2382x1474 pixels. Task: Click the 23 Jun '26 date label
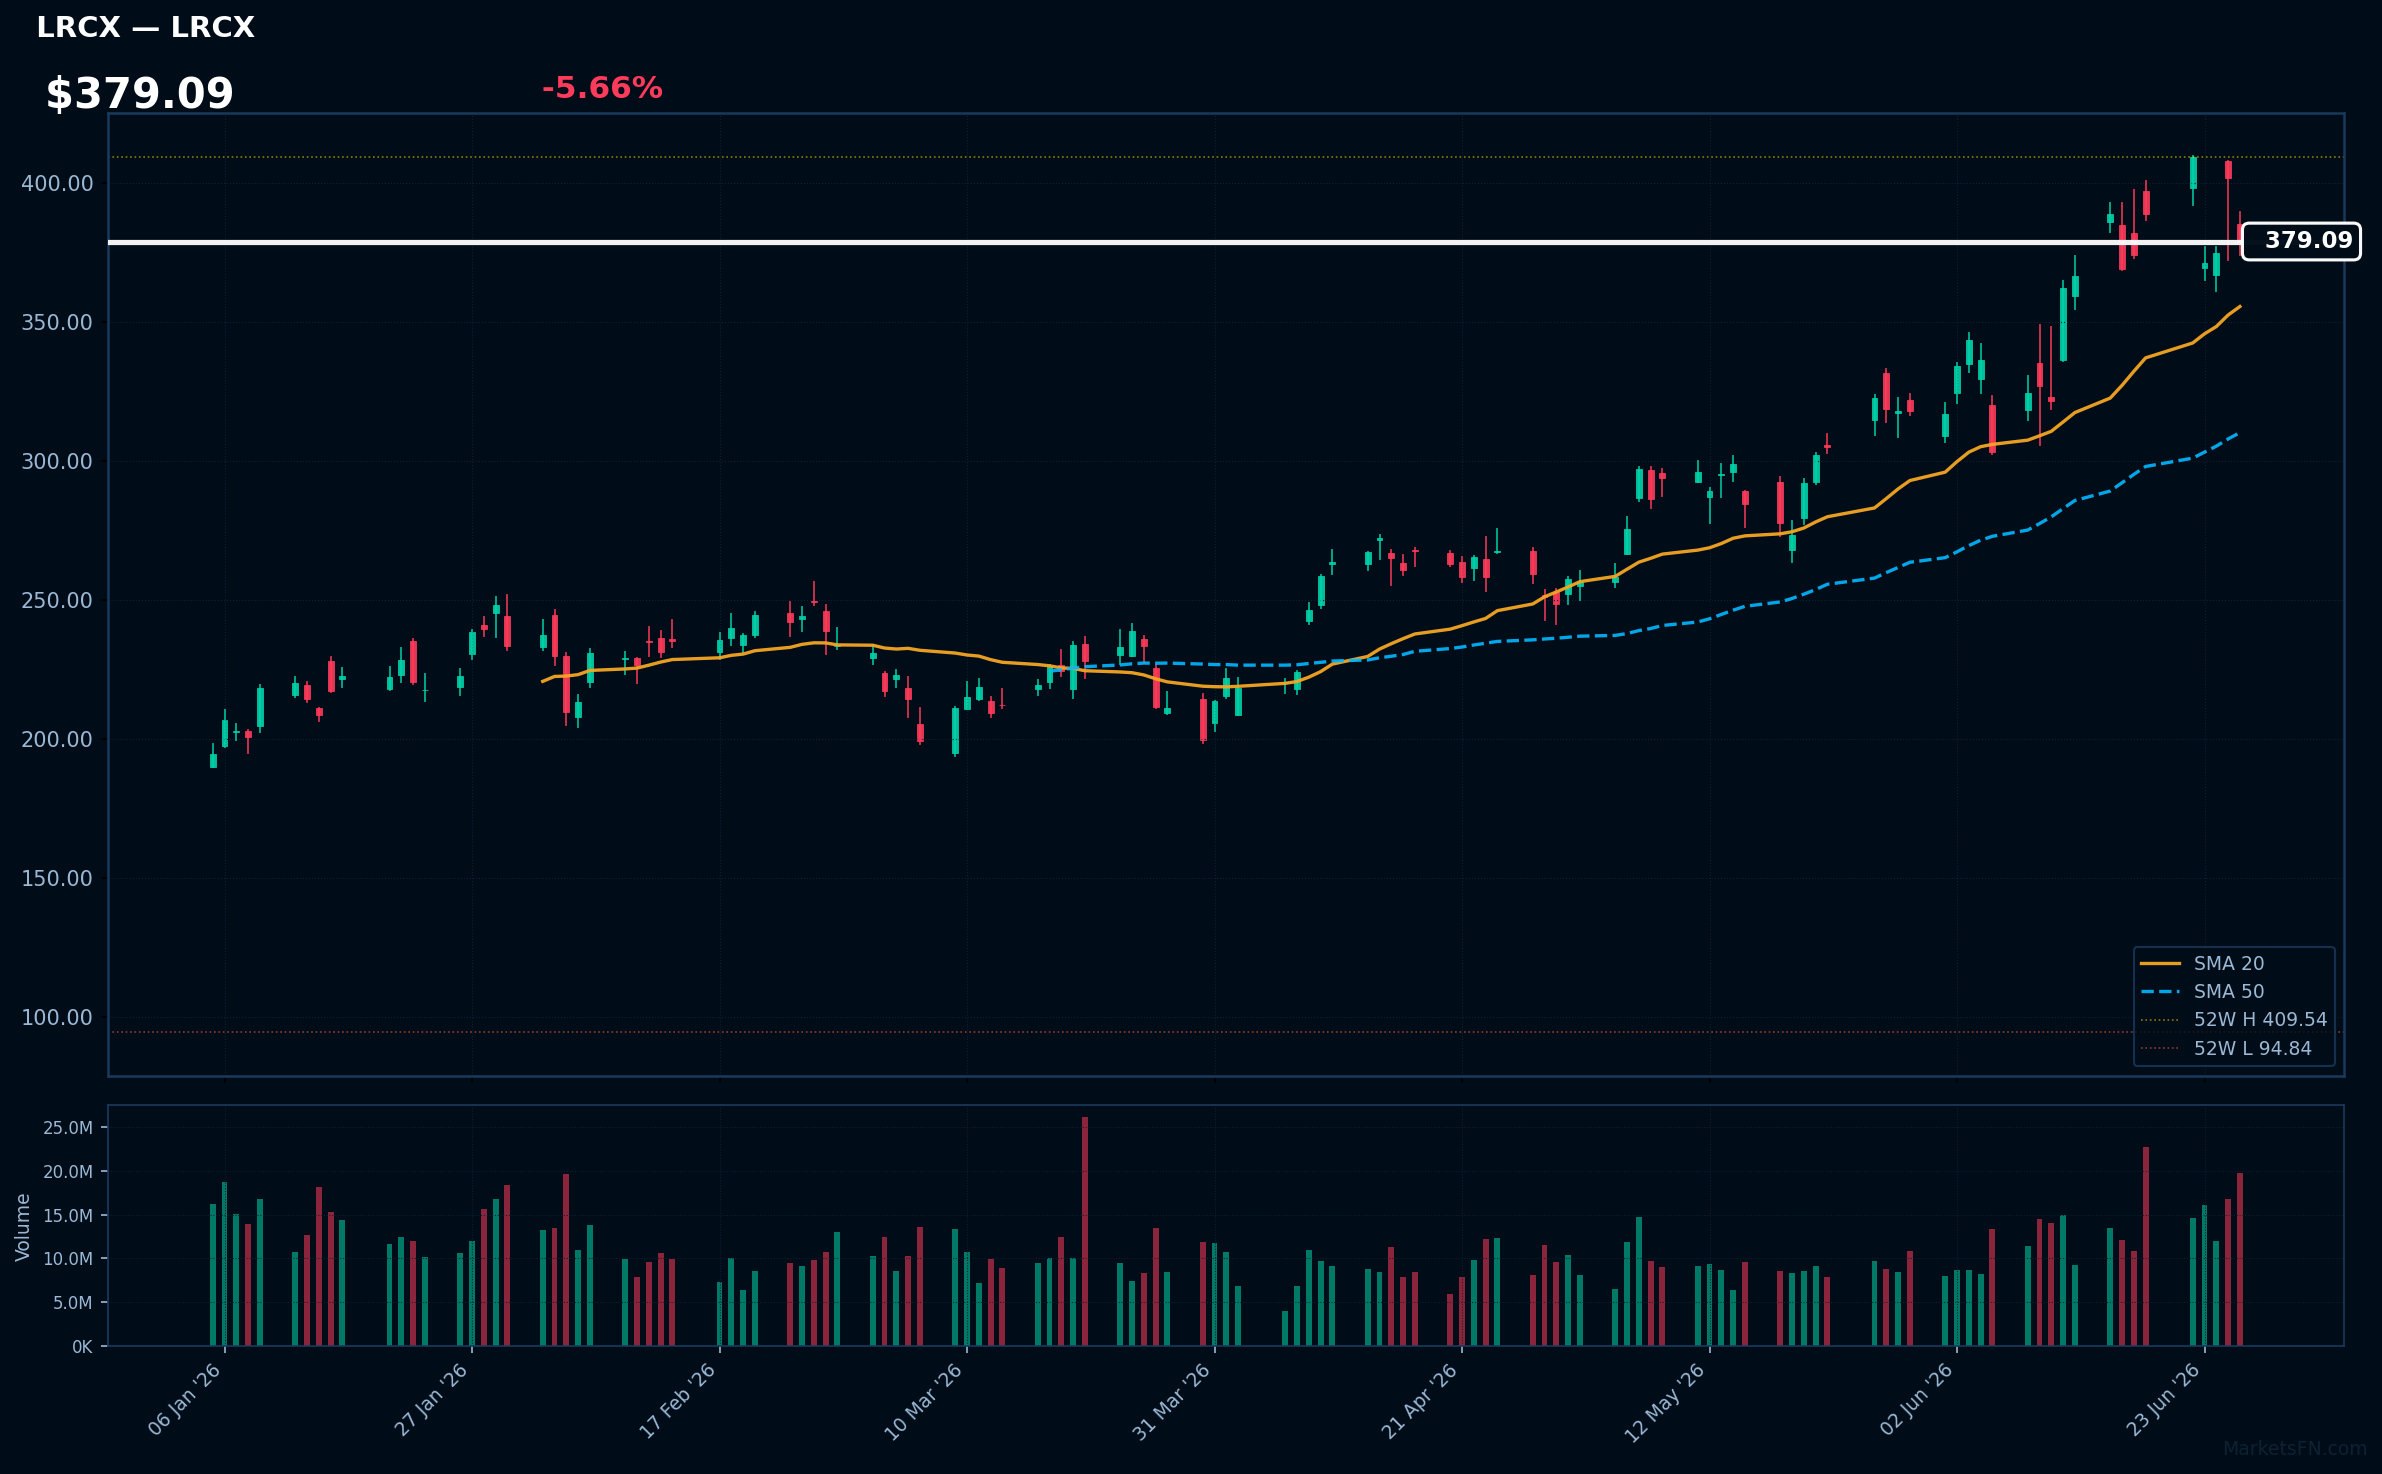tap(2164, 1400)
